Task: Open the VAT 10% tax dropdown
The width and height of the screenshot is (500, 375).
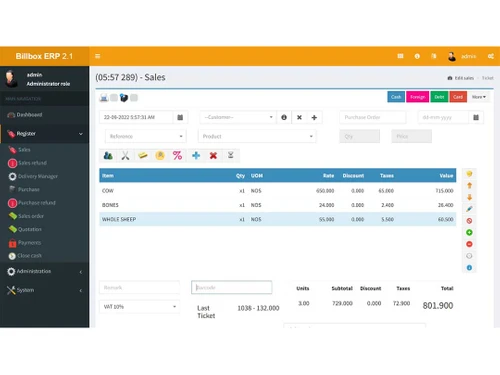Action: (139, 307)
